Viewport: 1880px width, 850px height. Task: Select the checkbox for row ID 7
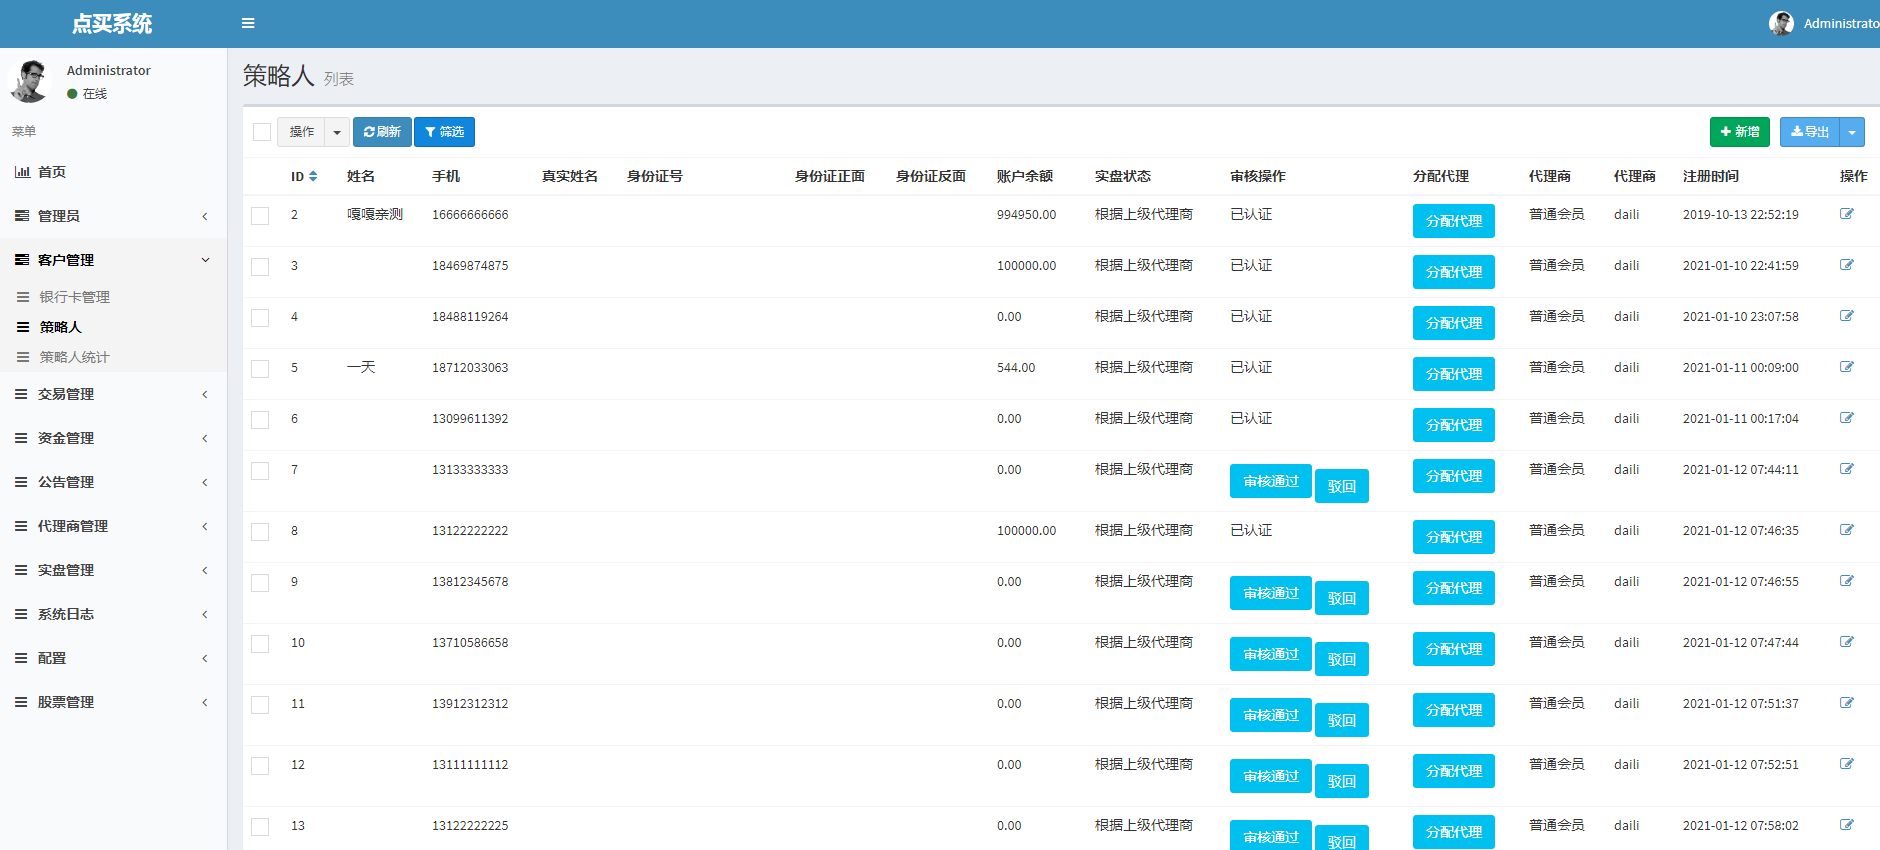[260, 471]
